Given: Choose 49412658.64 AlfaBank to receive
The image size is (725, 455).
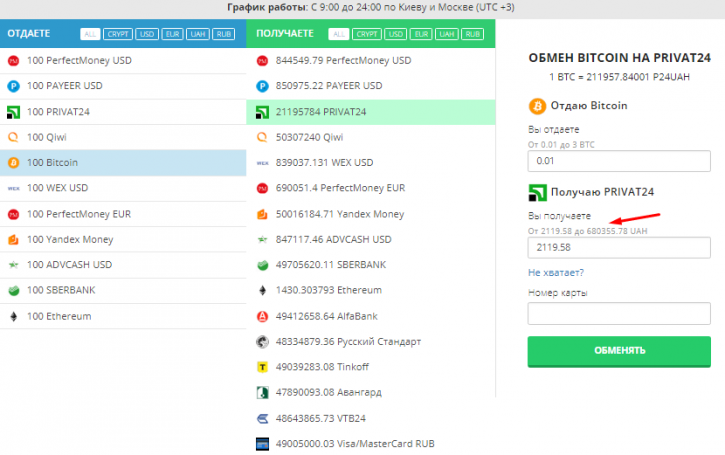Looking at the screenshot, I should [x=371, y=316].
